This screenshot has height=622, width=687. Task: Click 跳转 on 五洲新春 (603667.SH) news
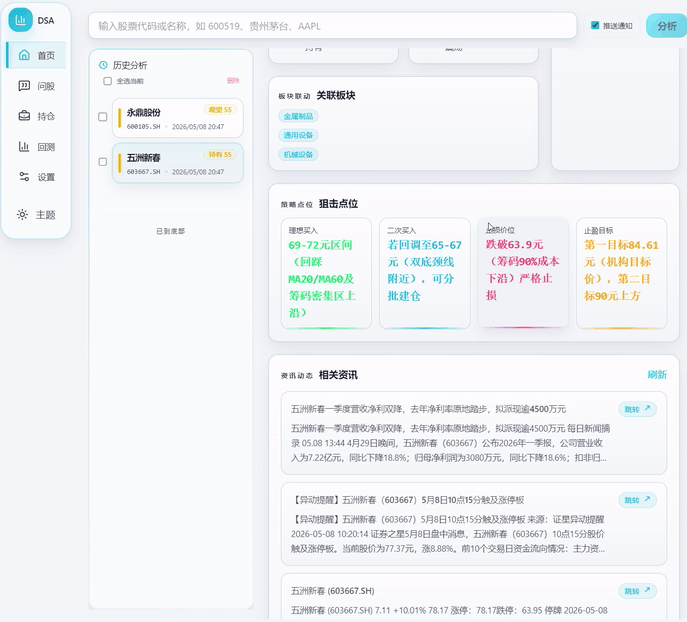[x=637, y=591]
